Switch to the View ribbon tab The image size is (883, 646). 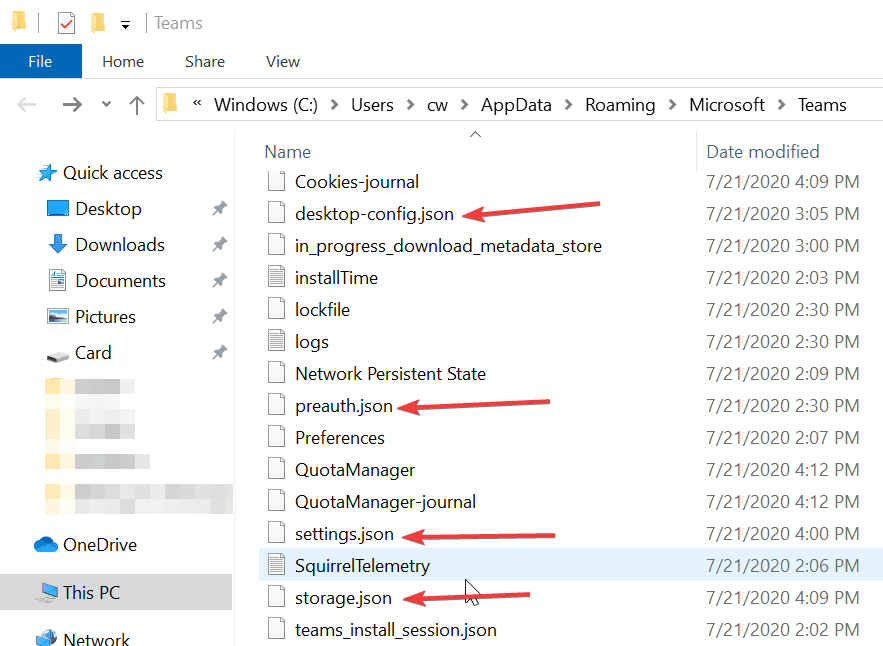(282, 61)
